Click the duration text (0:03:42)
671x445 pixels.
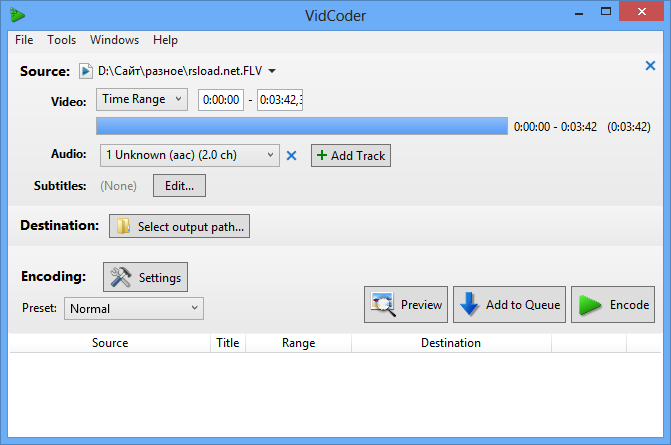629,127
